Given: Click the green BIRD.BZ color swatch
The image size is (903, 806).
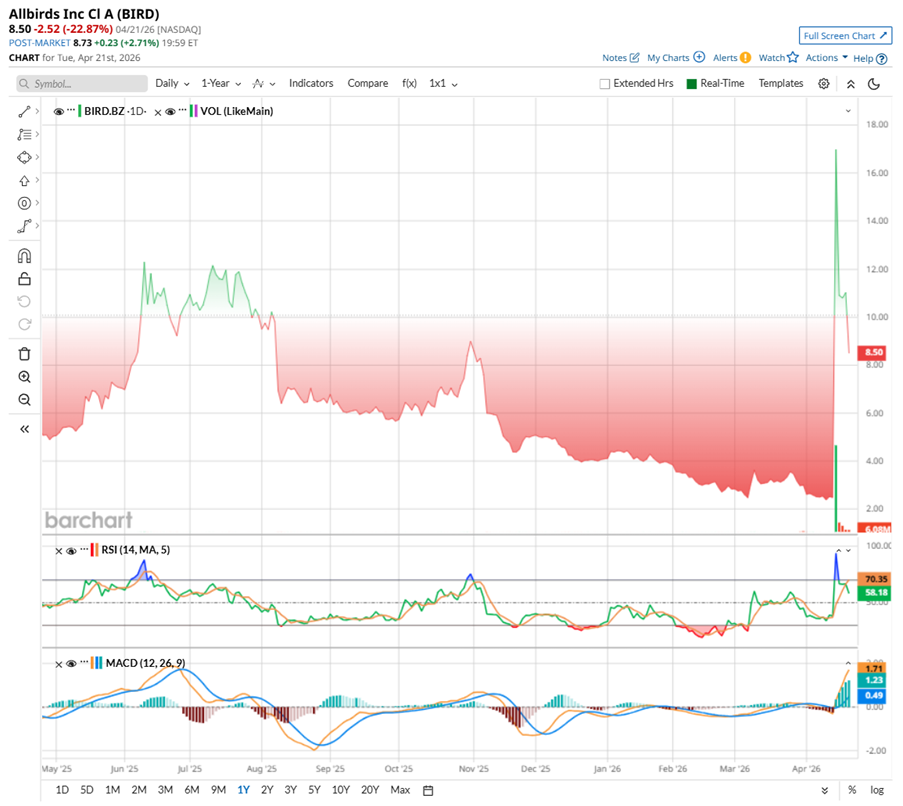Looking at the screenshot, I should pyautogui.click(x=79, y=111).
